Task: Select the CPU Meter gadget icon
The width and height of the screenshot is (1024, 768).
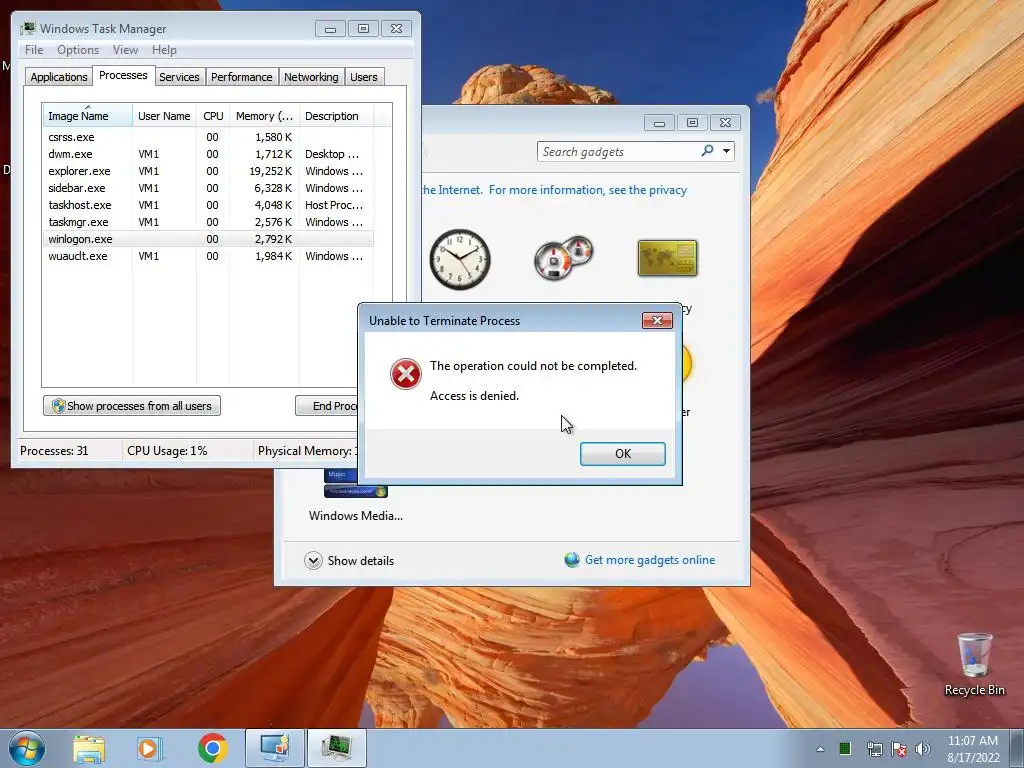Action: pos(563,258)
